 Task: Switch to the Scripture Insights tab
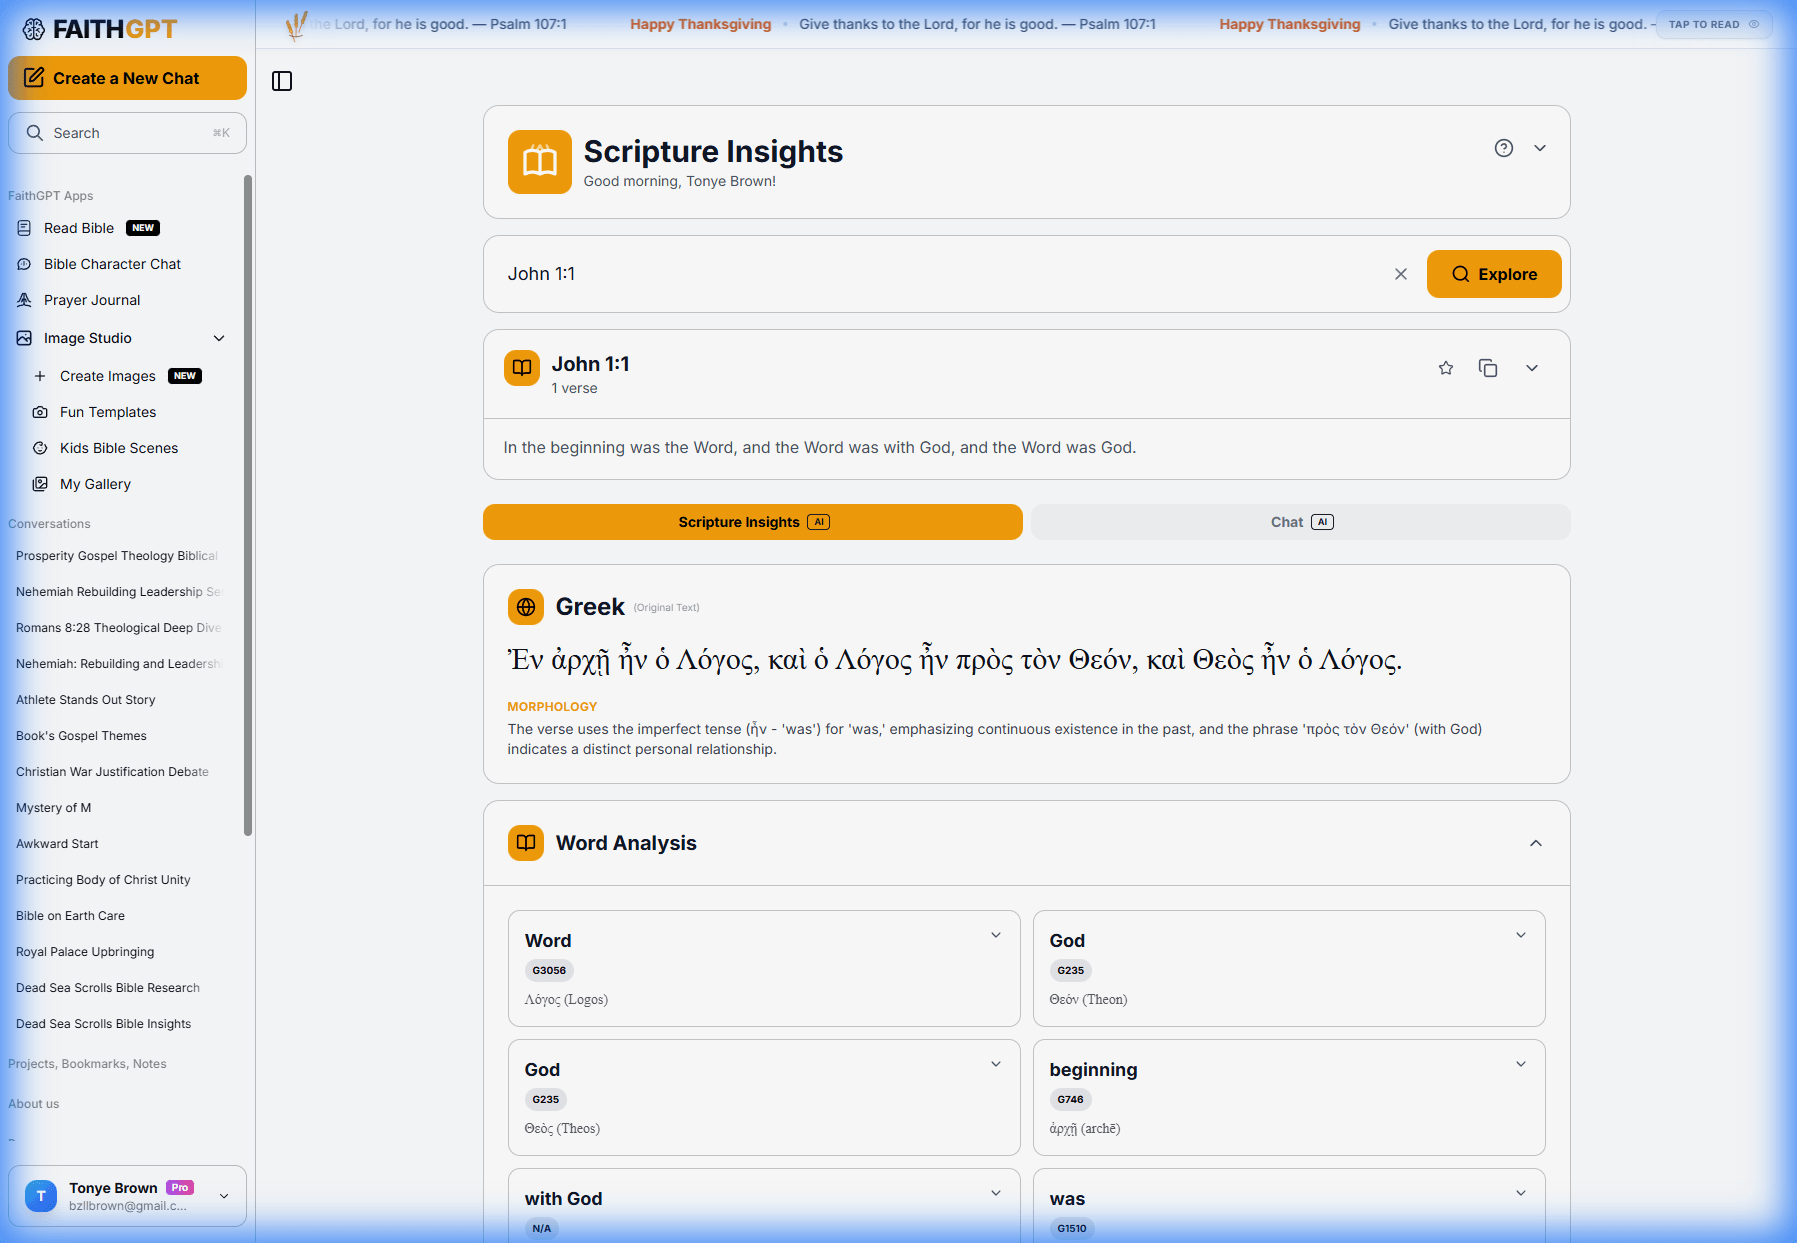pos(753,522)
